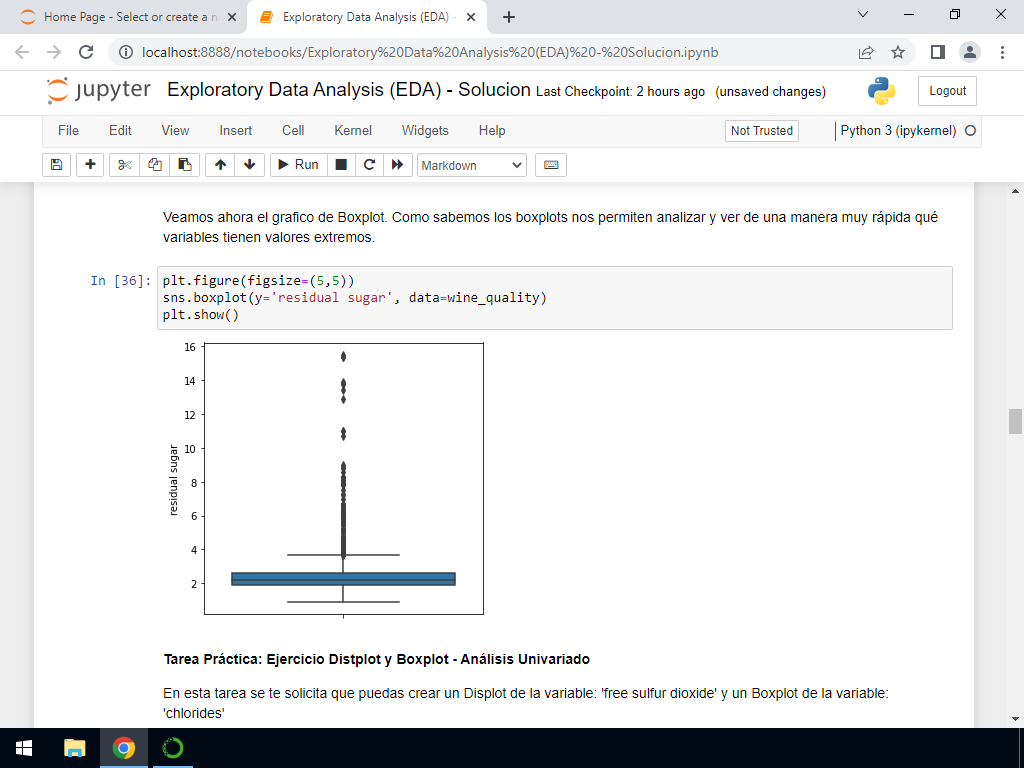This screenshot has height=768, width=1024.
Task: Run the selected cell
Action: [298, 165]
